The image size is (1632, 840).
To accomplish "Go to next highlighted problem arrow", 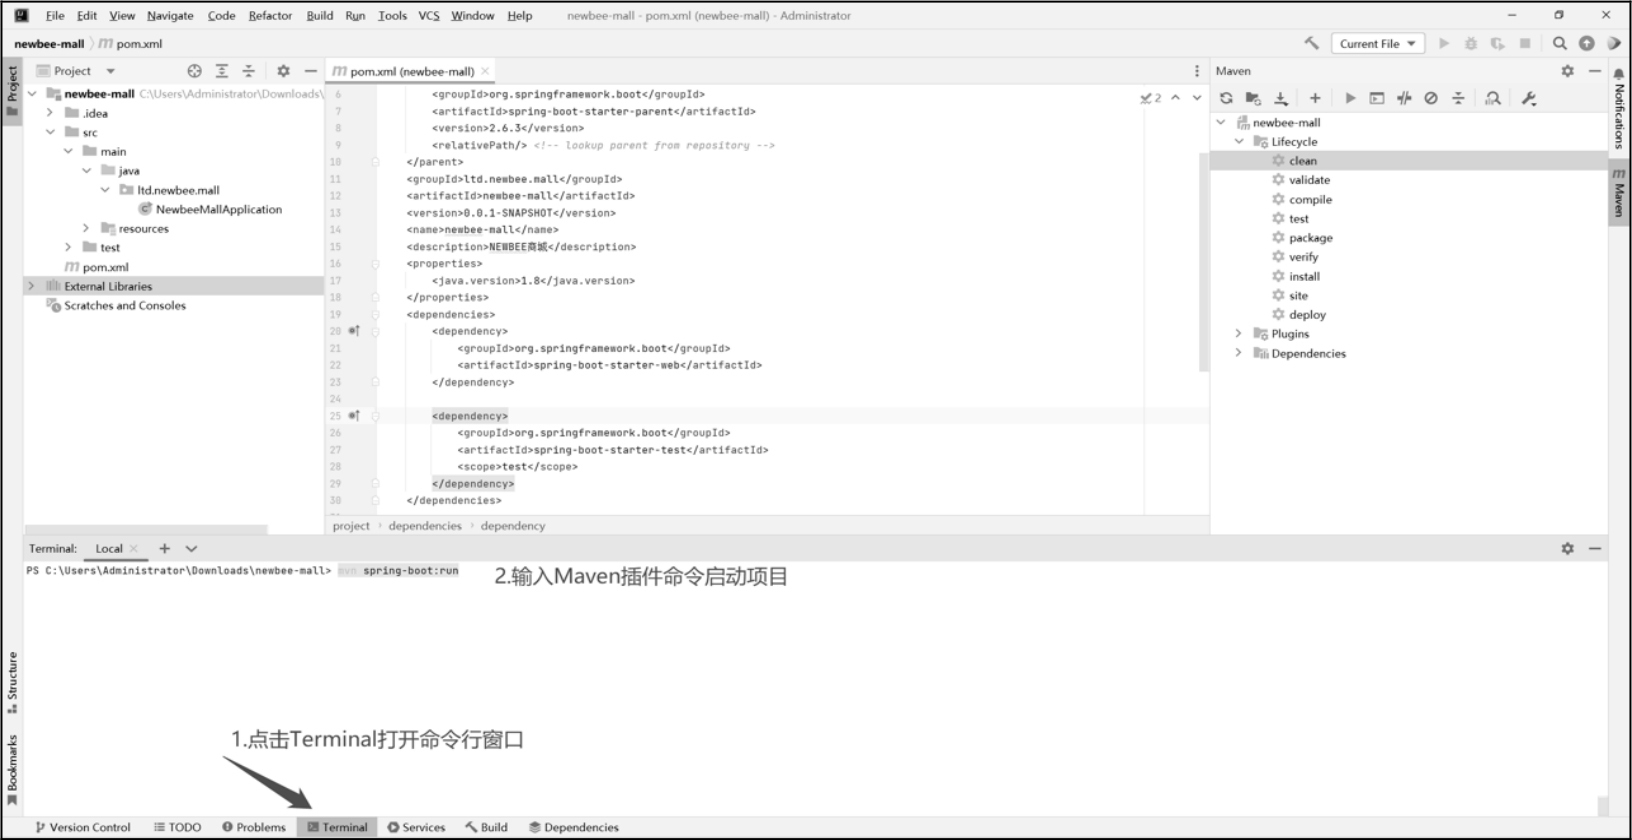I will click(x=1197, y=98).
